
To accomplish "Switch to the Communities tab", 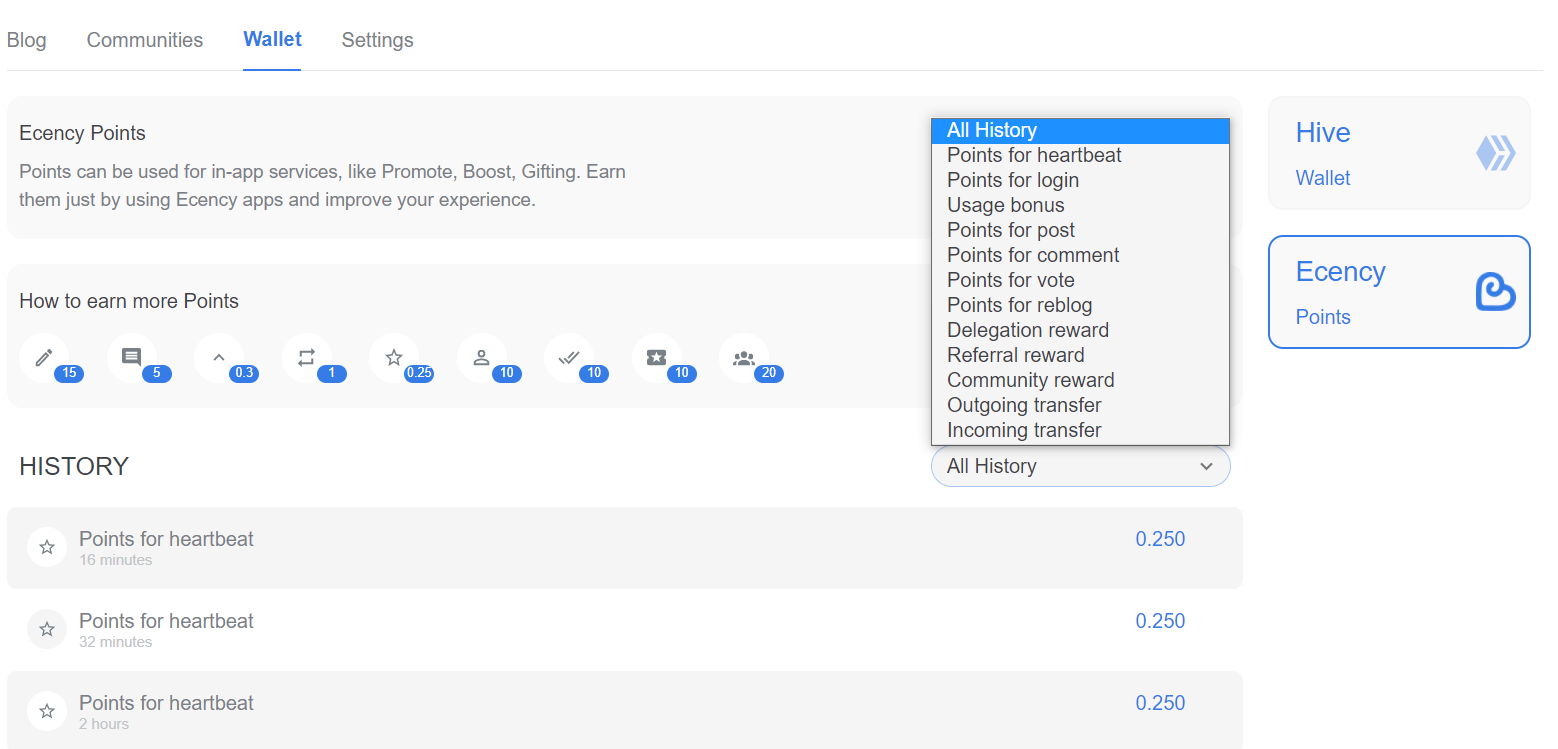I will [145, 40].
